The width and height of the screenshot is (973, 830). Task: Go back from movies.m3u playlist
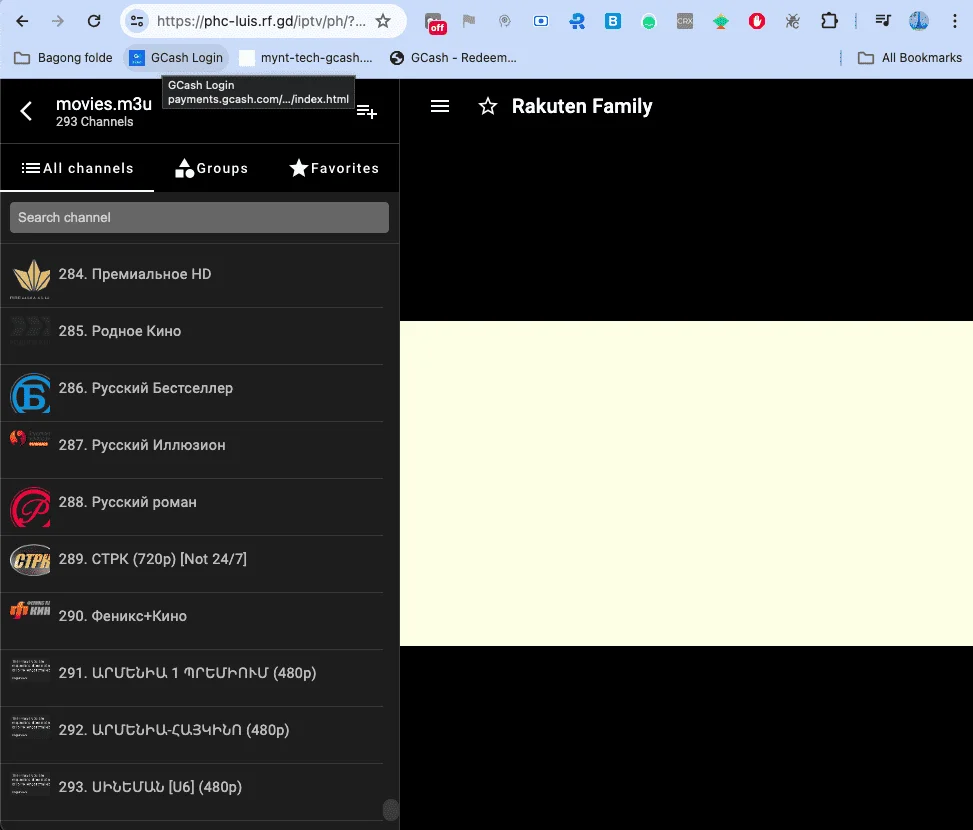click(x=26, y=112)
